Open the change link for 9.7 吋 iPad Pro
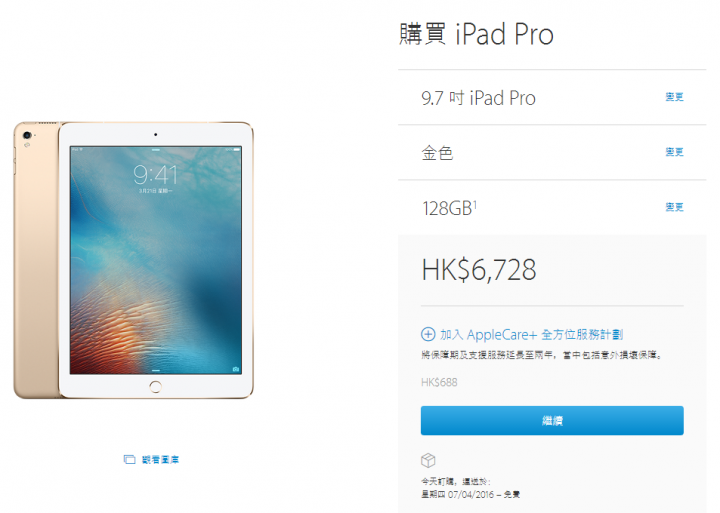This screenshot has width=720, height=513. pyautogui.click(x=675, y=97)
